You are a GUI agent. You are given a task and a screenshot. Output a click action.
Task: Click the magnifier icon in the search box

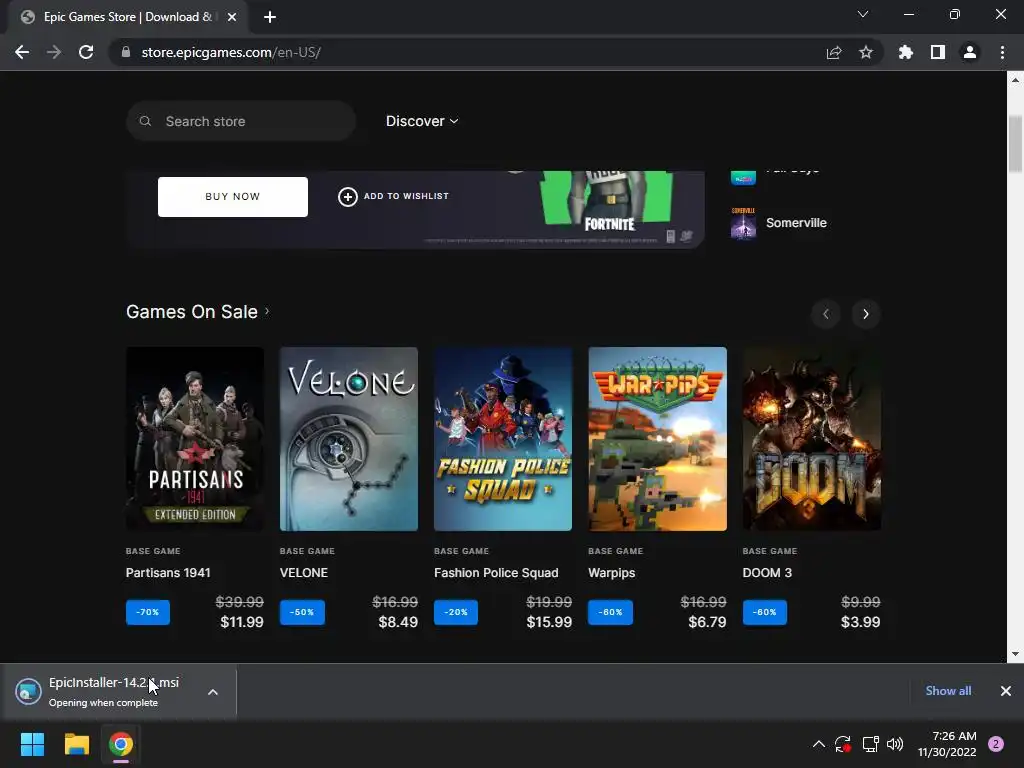(x=145, y=121)
